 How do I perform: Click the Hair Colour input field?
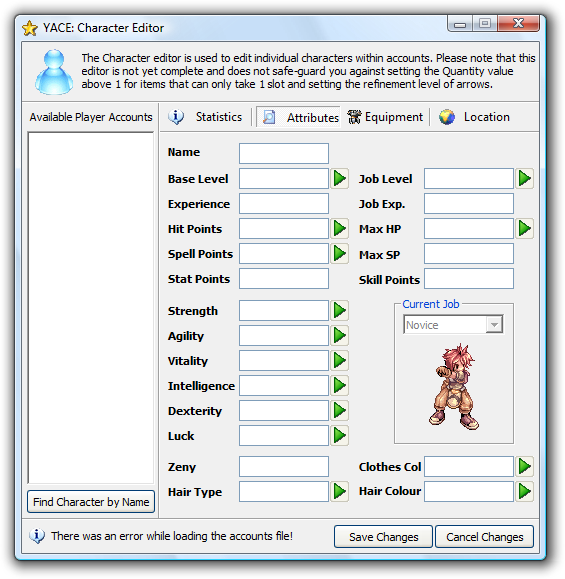click(x=469, y=491)
